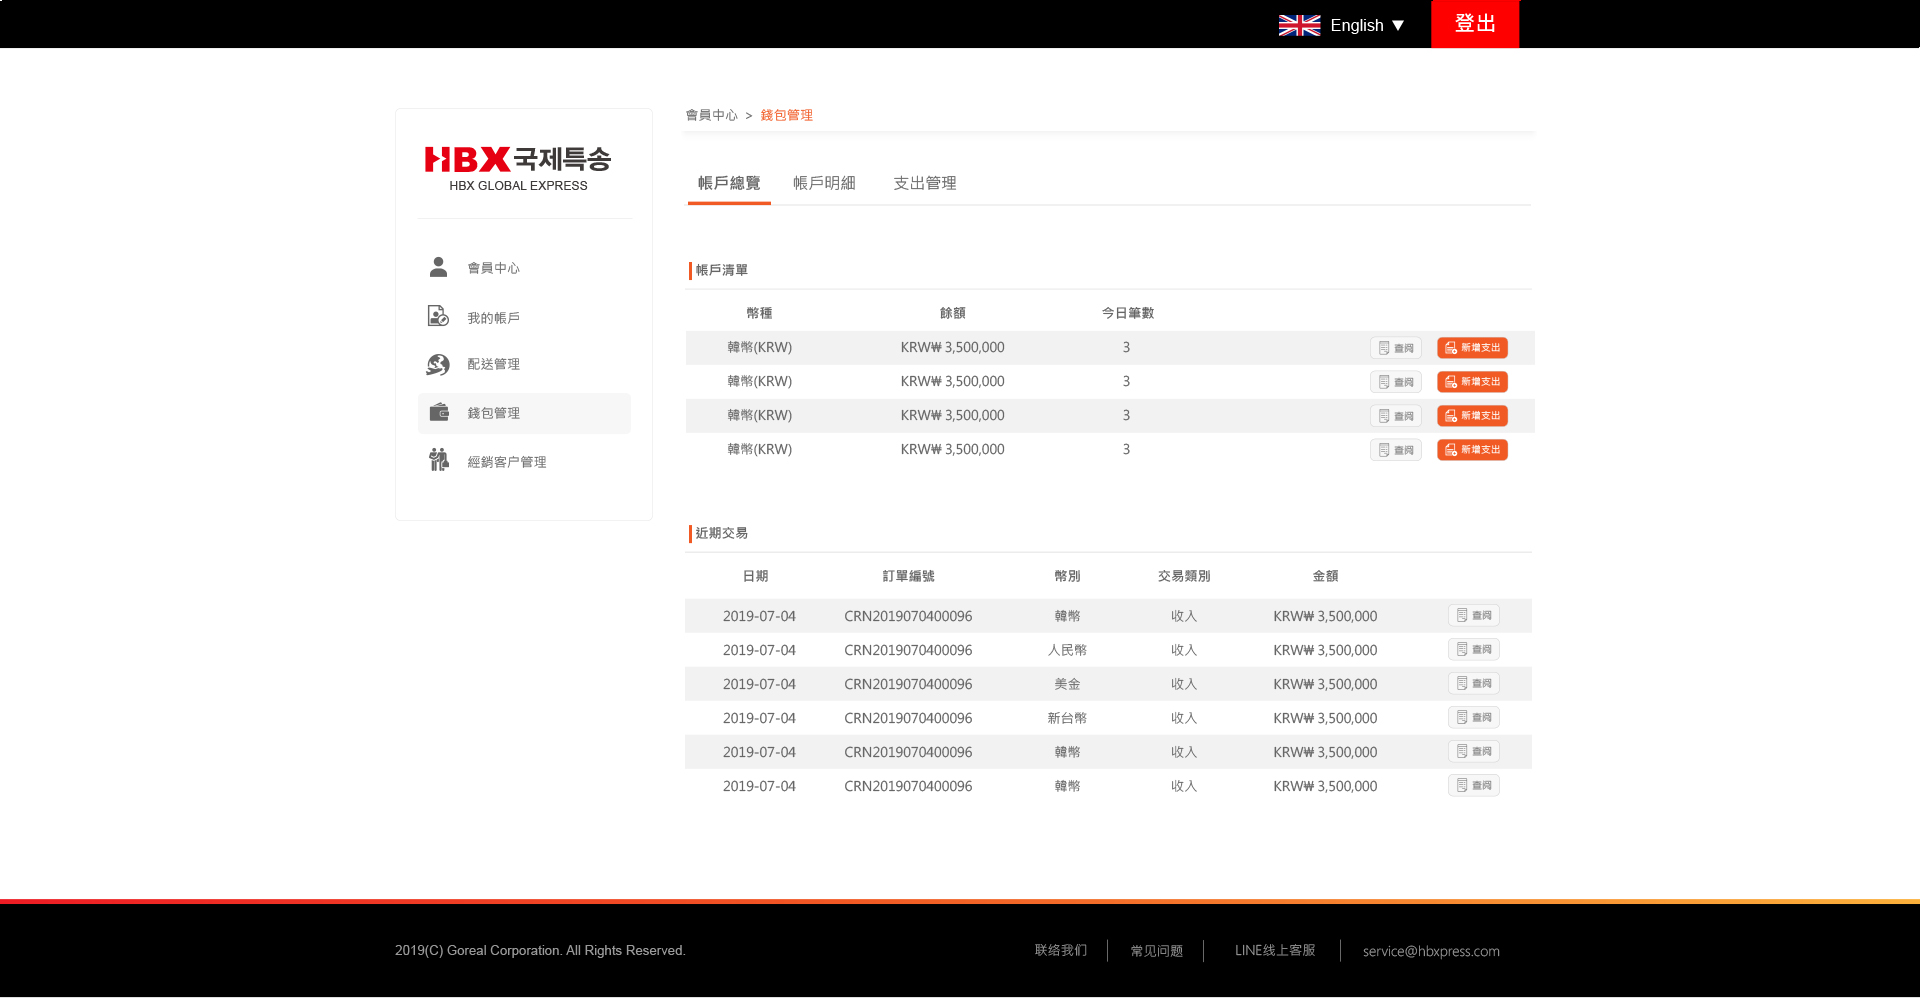The width and height of the screenshot is (1920, 998).
Task: Click 新增支出 in the first account row
Action: [1472, 348]
